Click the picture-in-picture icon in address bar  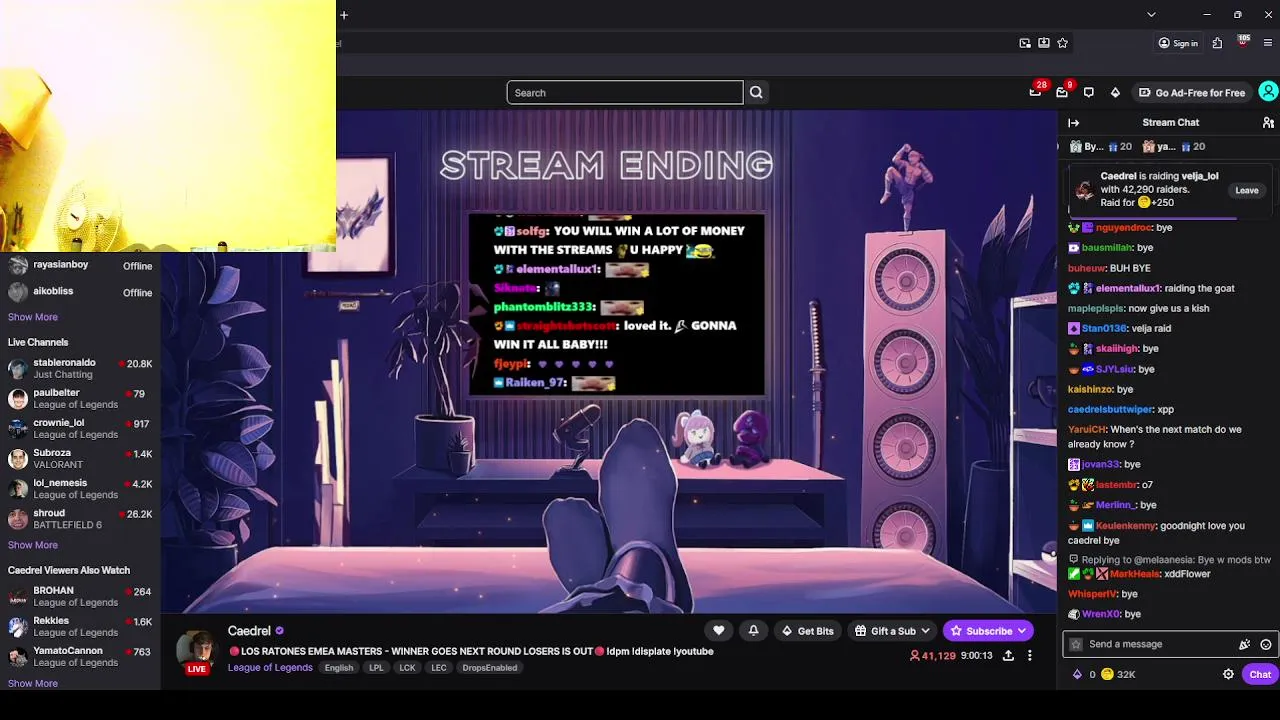click(x=1025, y=43)
